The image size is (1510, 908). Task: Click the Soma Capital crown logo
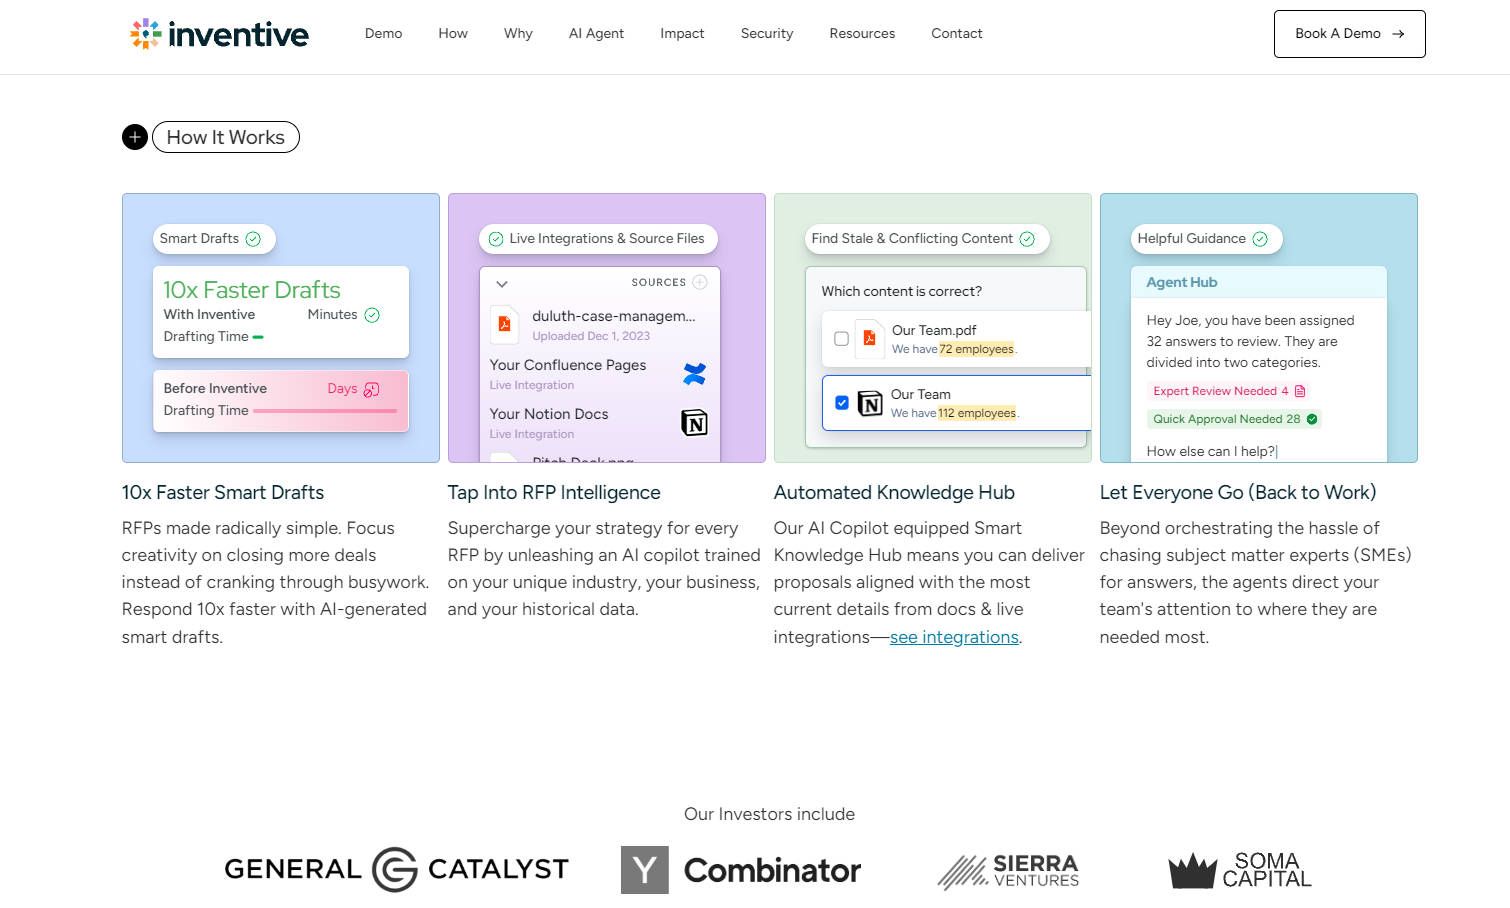coord(1193,869)
